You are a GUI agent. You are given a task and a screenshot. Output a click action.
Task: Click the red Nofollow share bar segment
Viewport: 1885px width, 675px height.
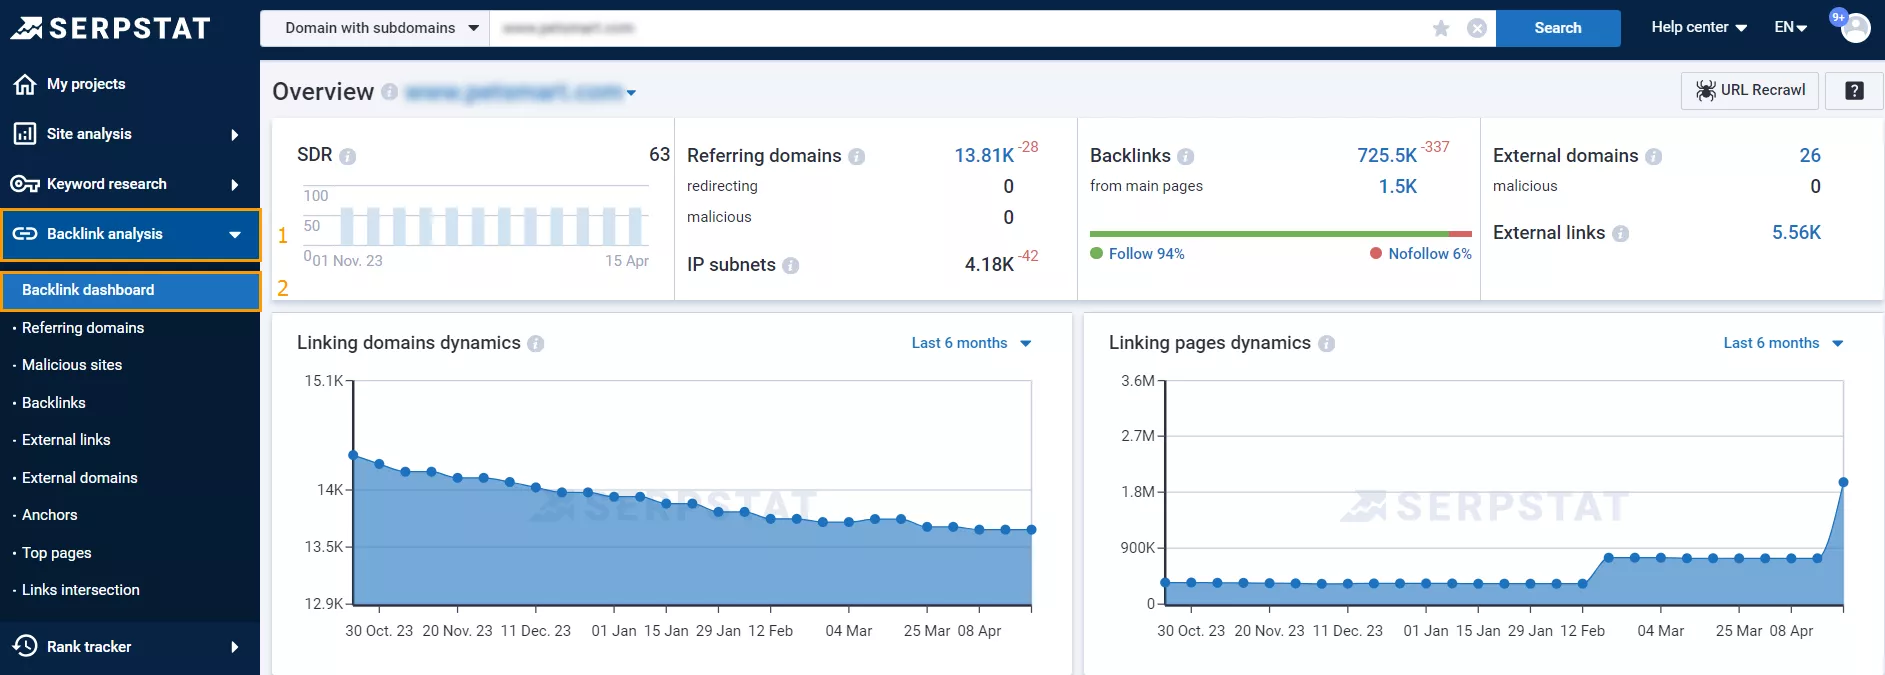coord(1460,234)
